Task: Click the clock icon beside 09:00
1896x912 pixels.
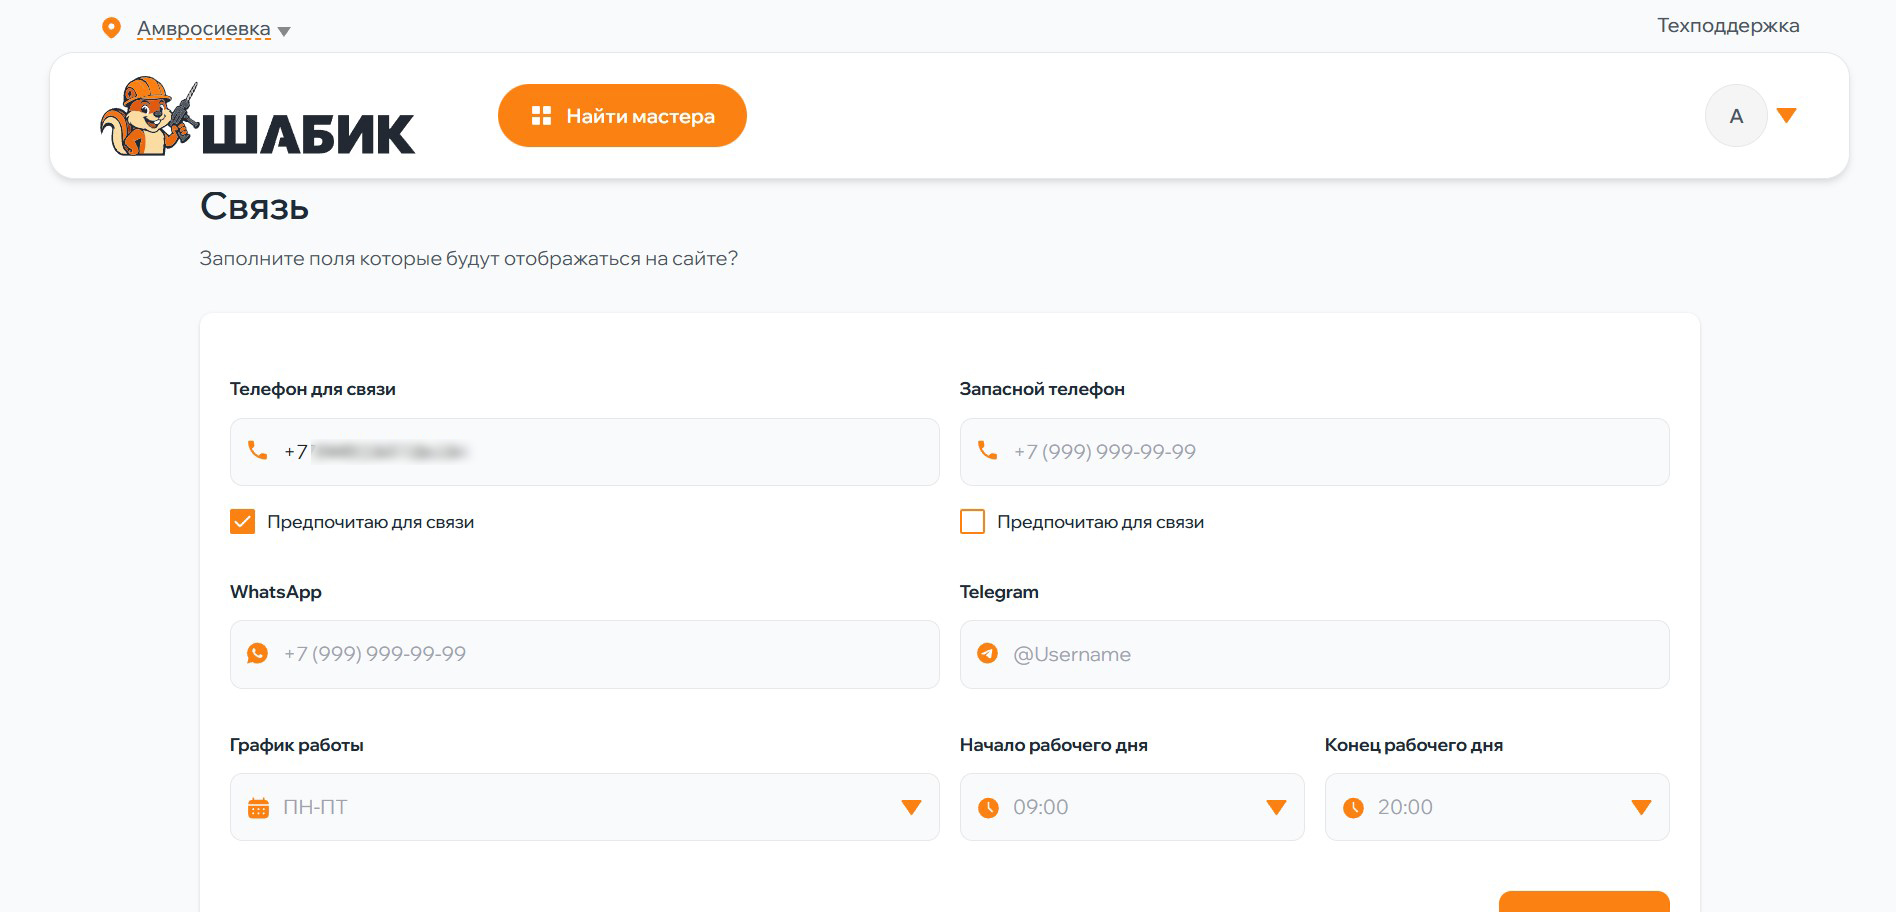Action: coord(988,808)
